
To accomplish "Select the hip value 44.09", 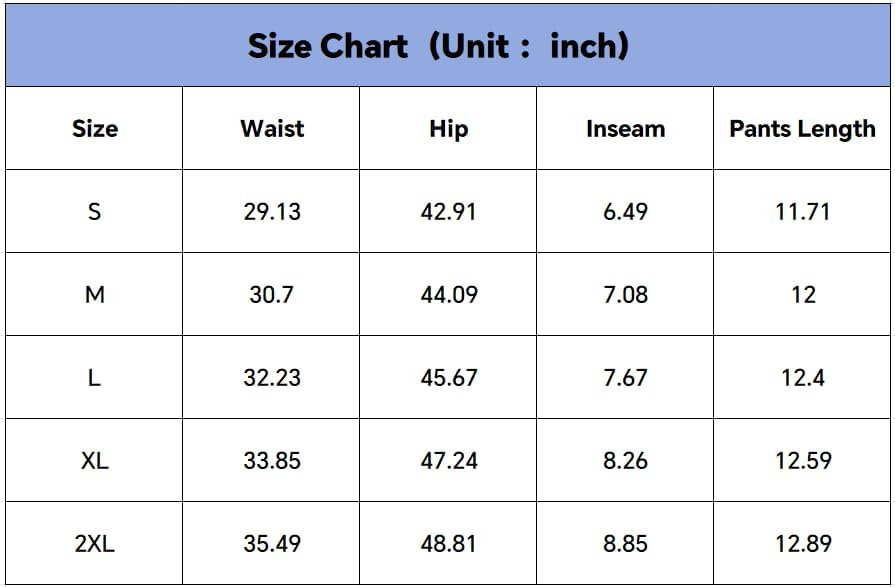I will pos(449,295).
